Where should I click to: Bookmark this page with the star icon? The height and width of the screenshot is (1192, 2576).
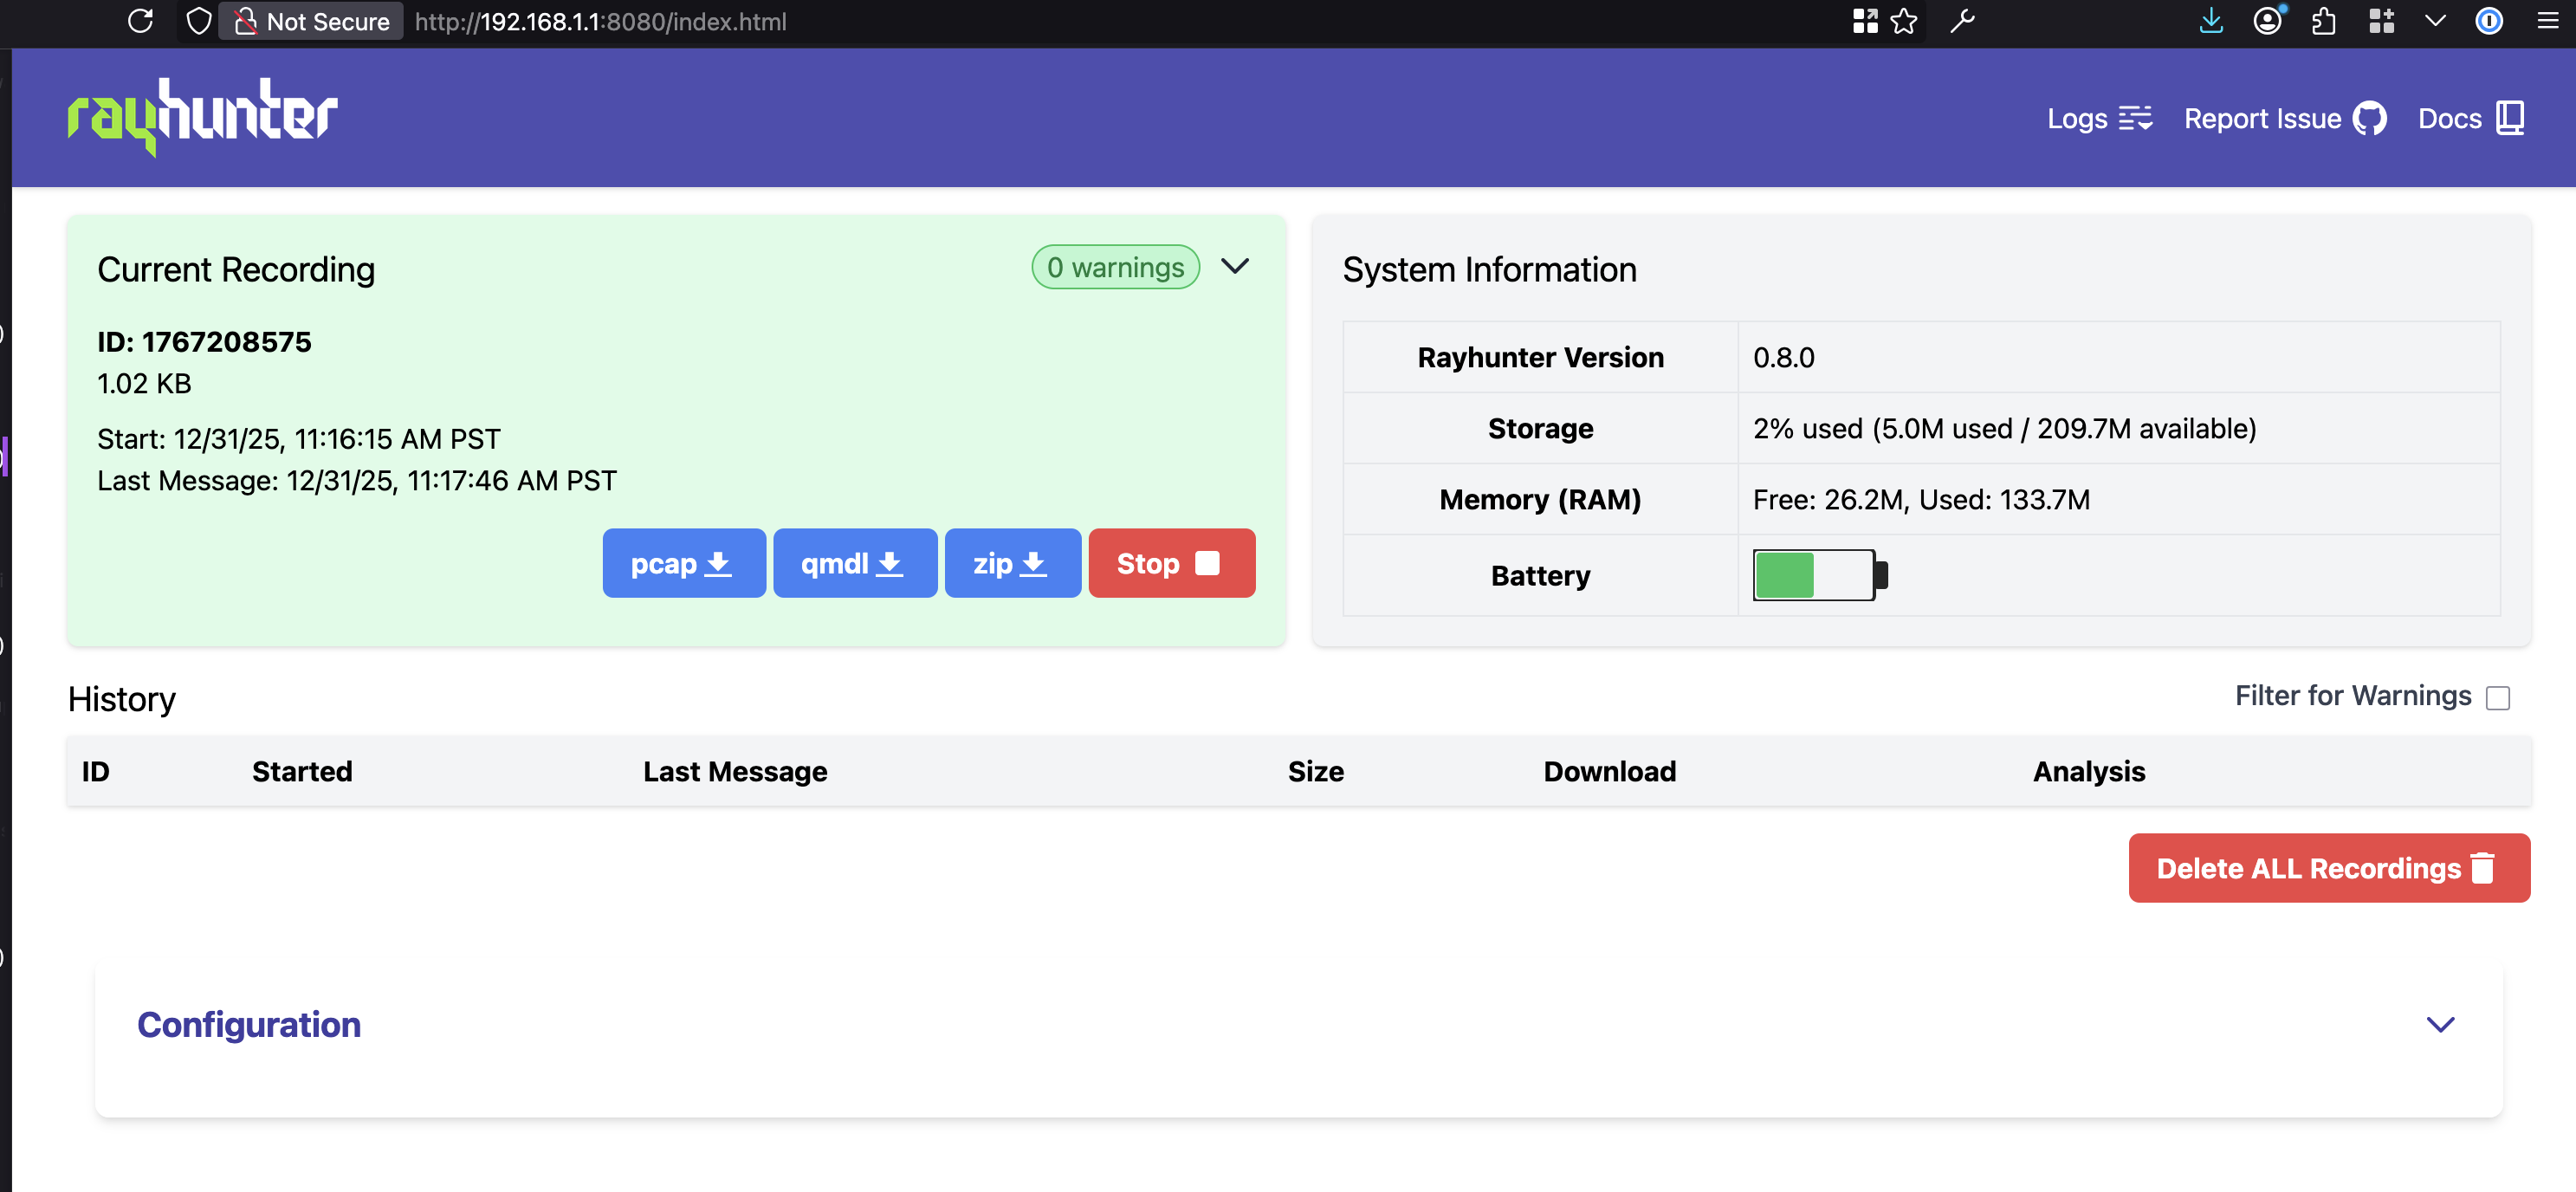(x=1905, y=21)
